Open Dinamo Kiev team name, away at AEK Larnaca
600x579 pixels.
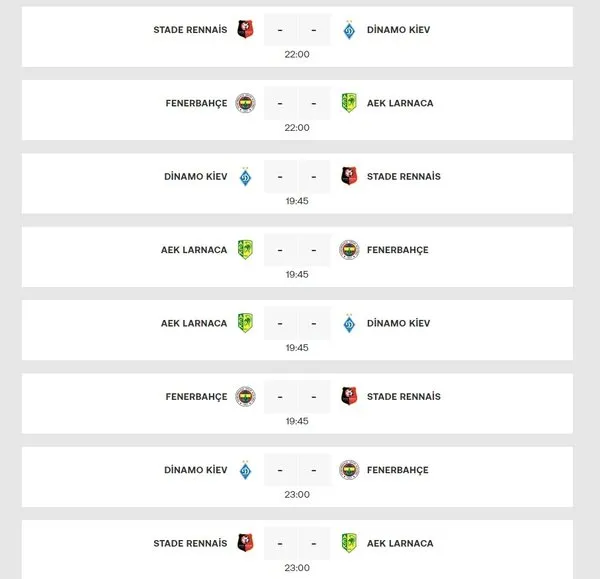(398, 323)
